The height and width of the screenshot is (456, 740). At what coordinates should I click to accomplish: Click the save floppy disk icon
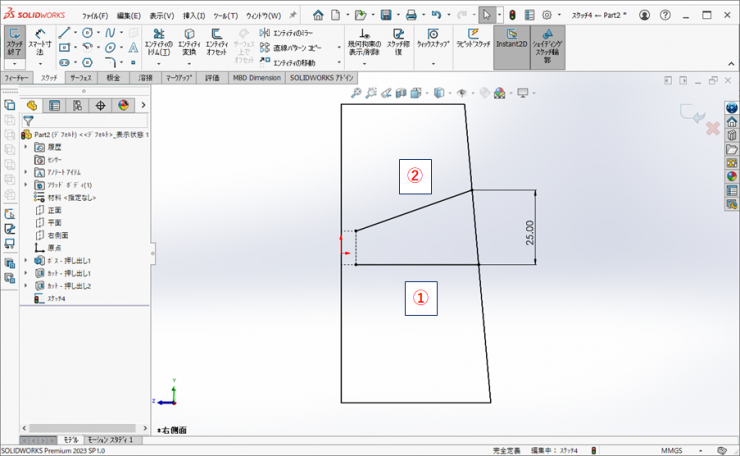point(386,16)
